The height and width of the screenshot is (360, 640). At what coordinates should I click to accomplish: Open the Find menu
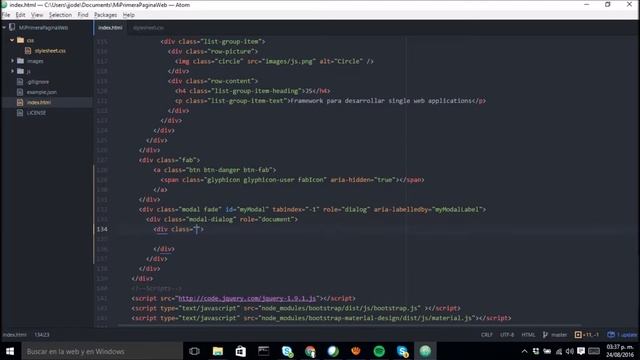(83, 15)
